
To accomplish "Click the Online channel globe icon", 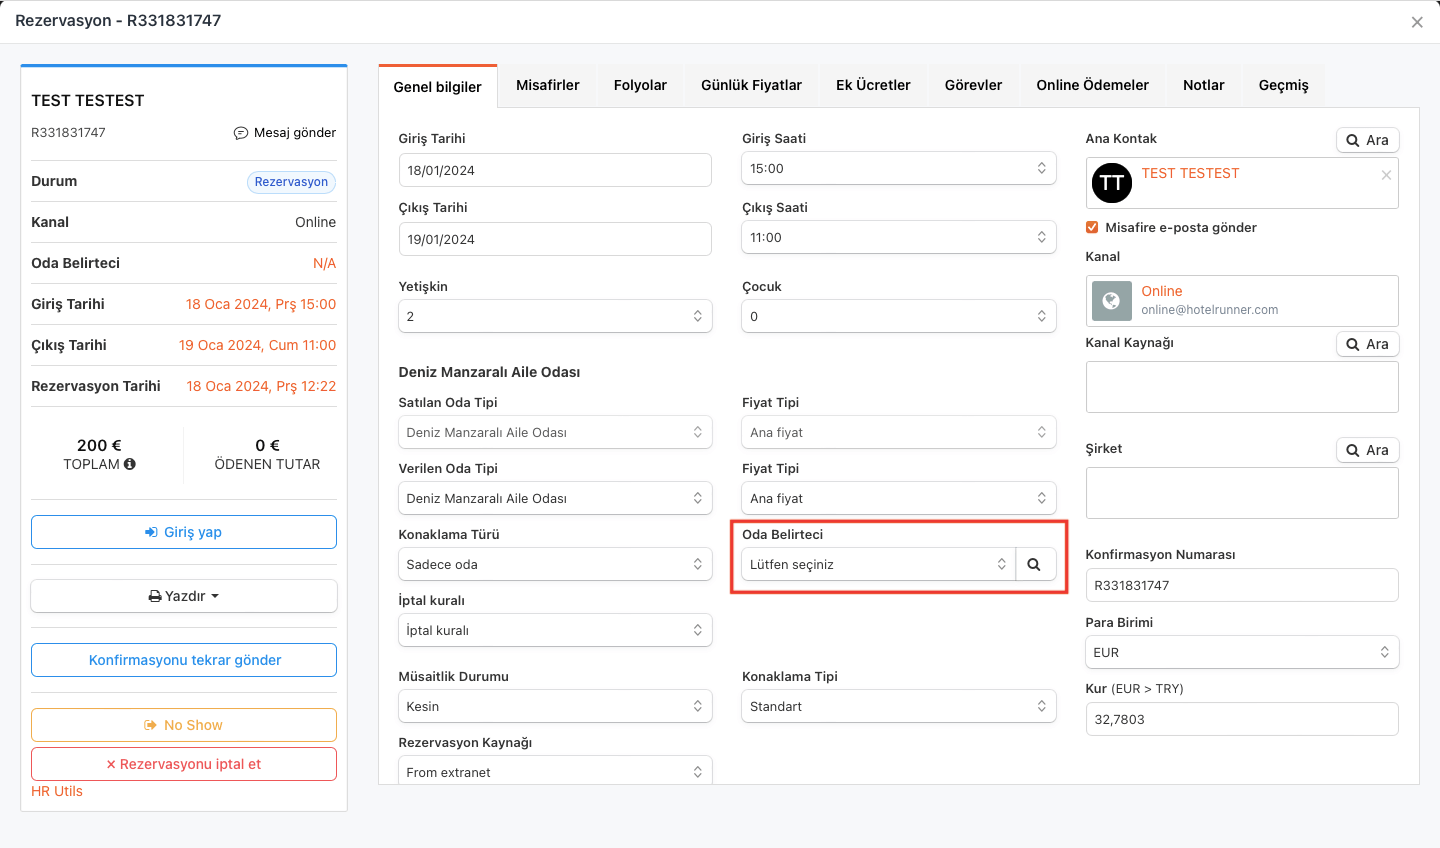I will coord(1111,301).
